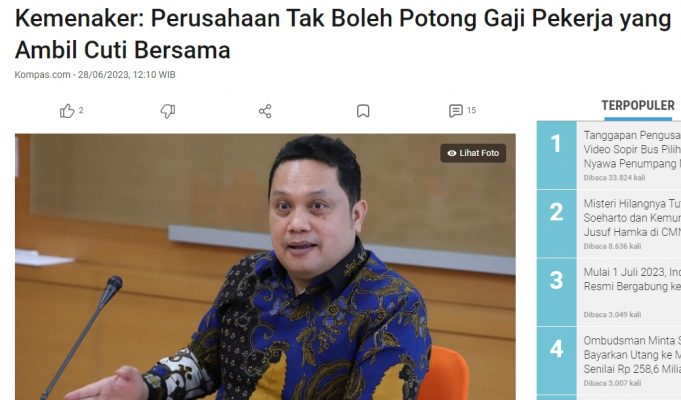Open the Misteri Hilangnya article link
Viewport: 681px width, 400px height.
click(x=632, y=218)
